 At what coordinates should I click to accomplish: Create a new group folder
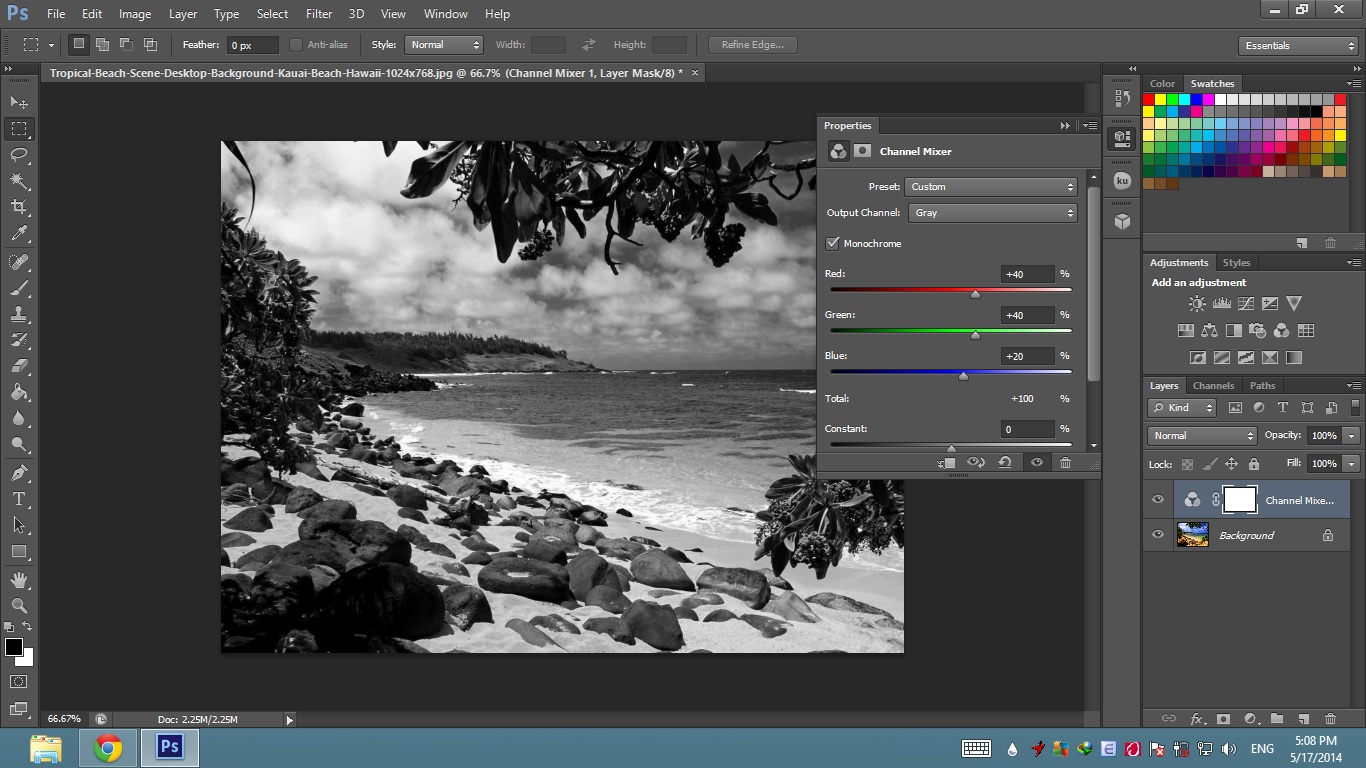click(1276, 718)
